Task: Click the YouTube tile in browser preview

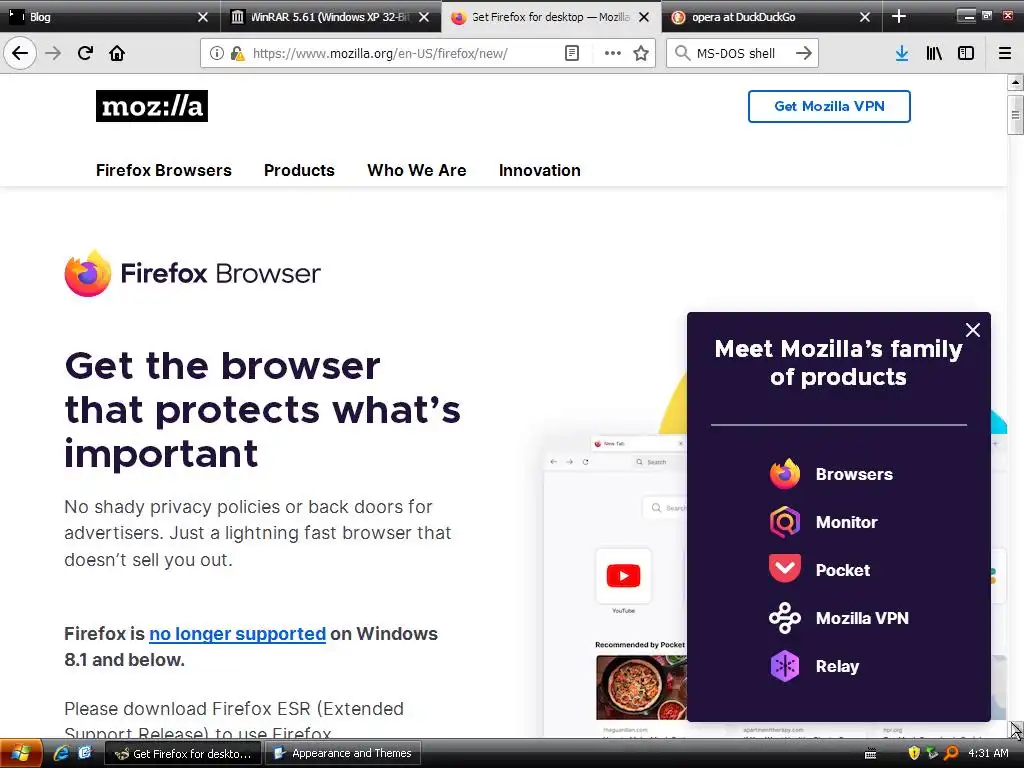Action: 623,577
